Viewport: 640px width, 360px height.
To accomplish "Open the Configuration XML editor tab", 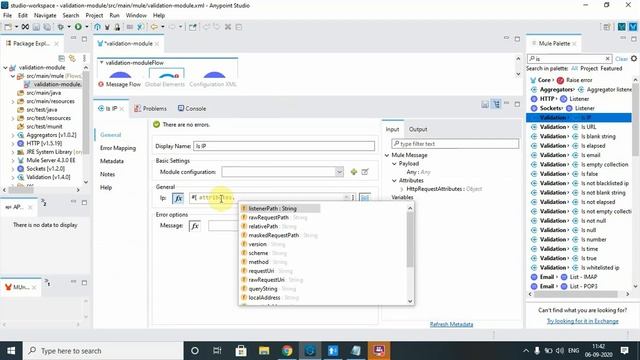I will tap(213, 84).
